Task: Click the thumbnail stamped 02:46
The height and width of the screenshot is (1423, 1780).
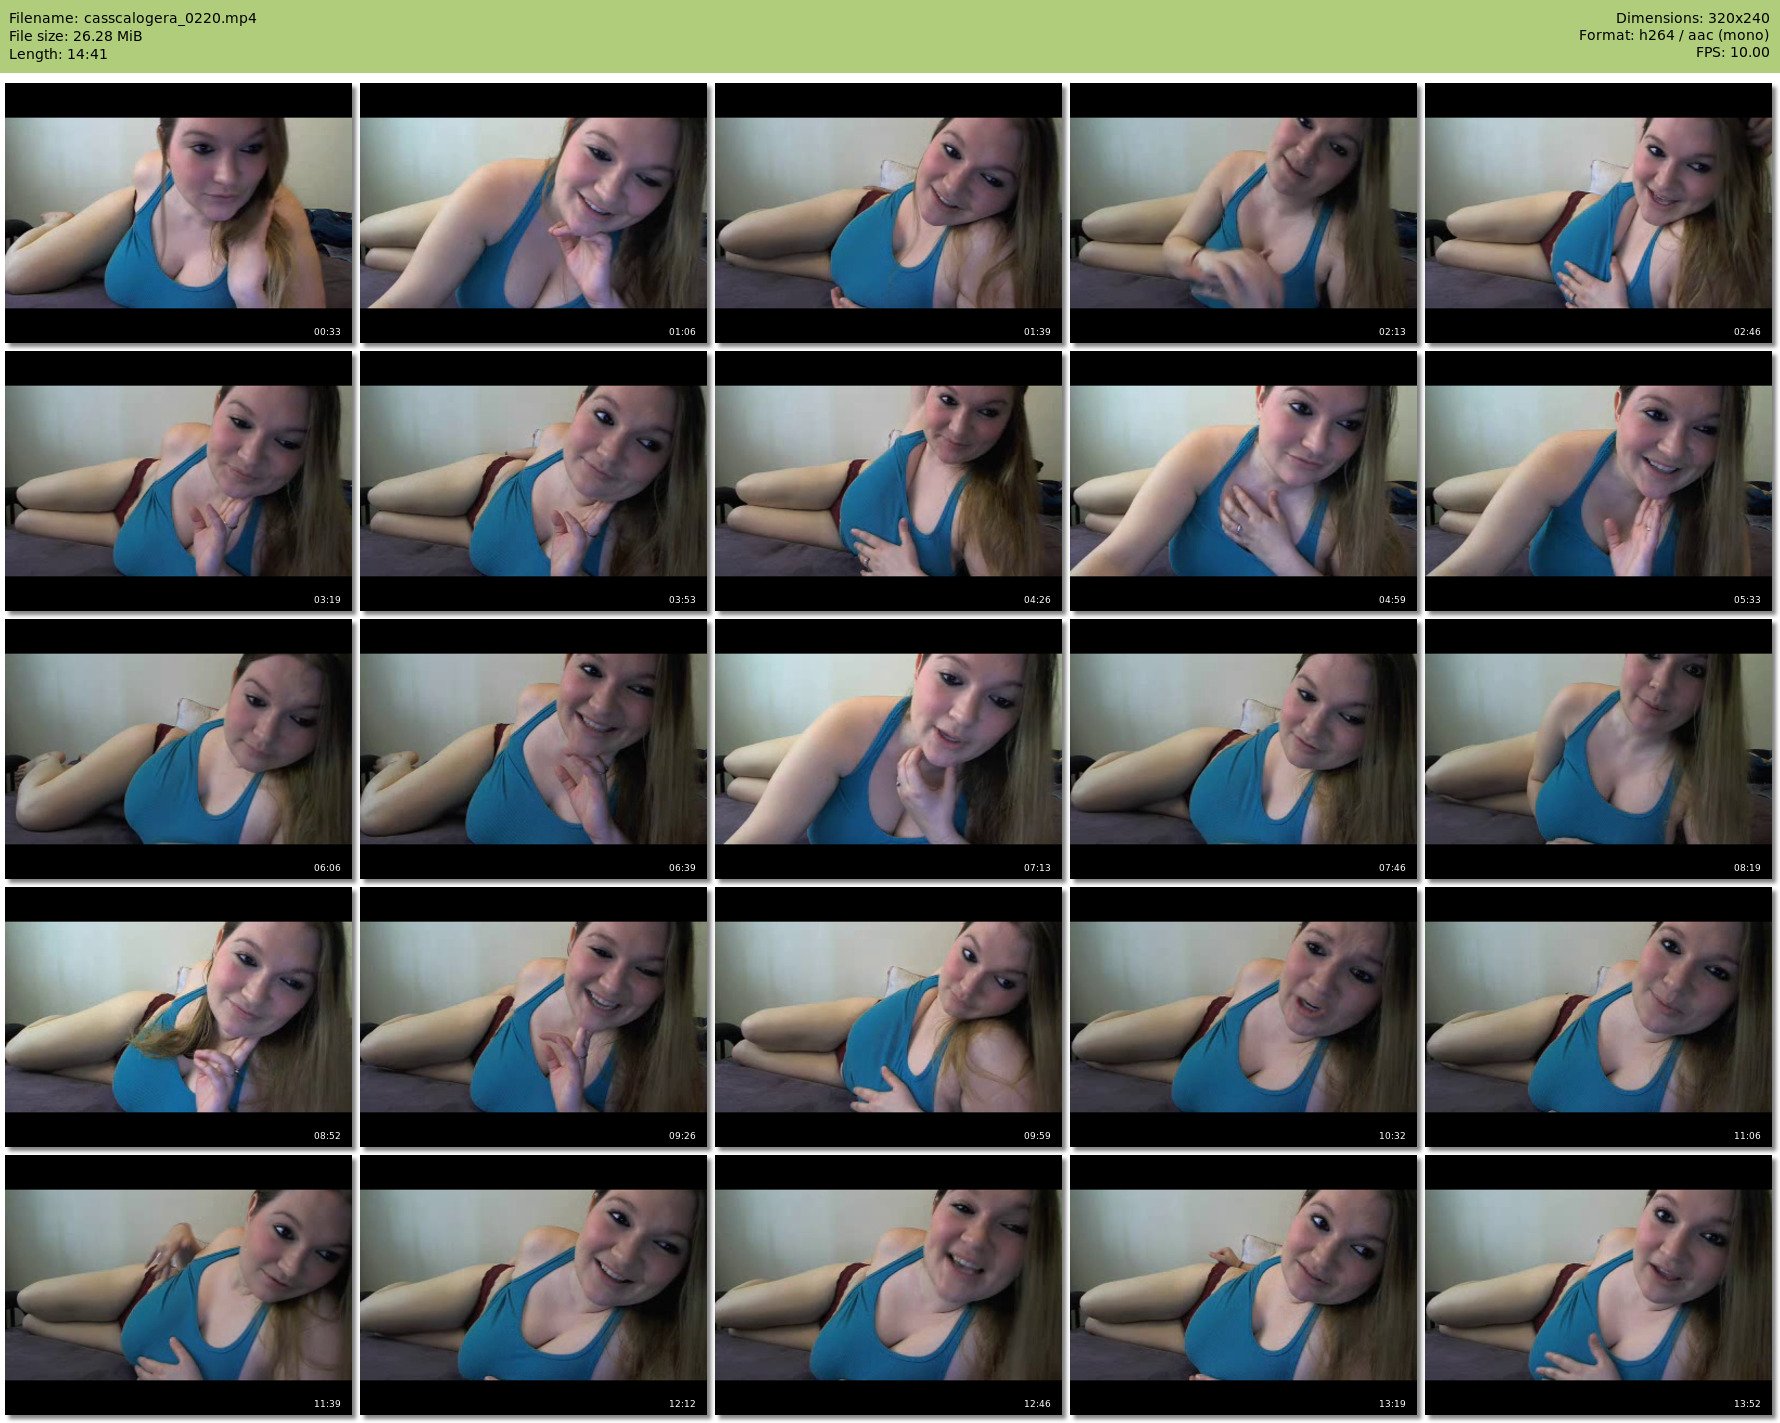Action: pyautogui.click(x=1599, y=213)
